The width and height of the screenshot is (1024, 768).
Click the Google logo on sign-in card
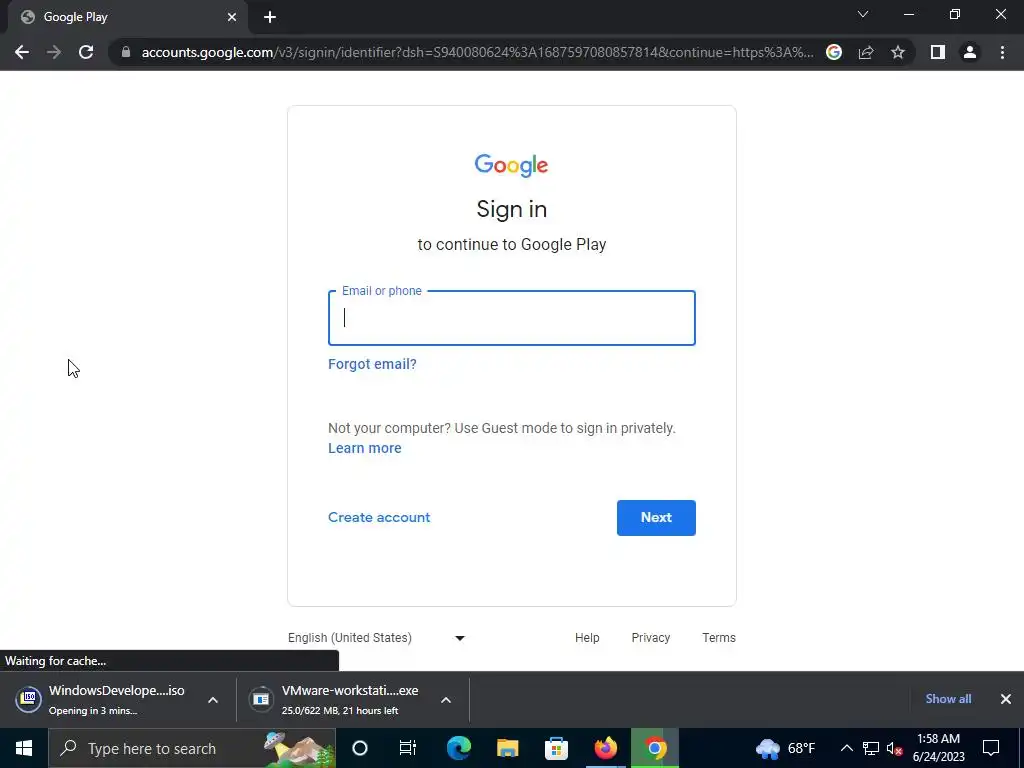tap(511, 165)
